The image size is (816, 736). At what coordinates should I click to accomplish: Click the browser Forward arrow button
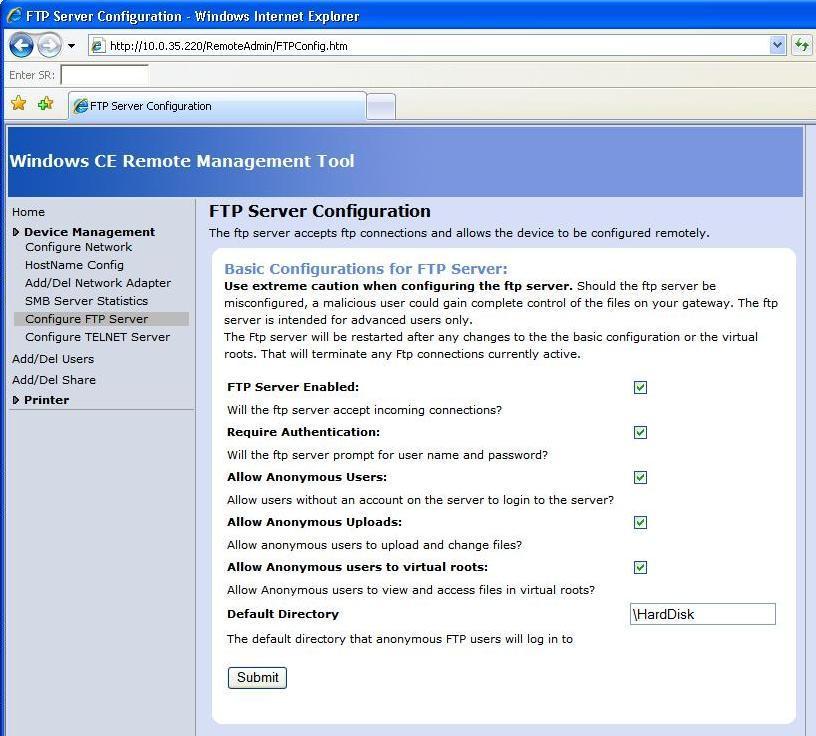point(49,45)
